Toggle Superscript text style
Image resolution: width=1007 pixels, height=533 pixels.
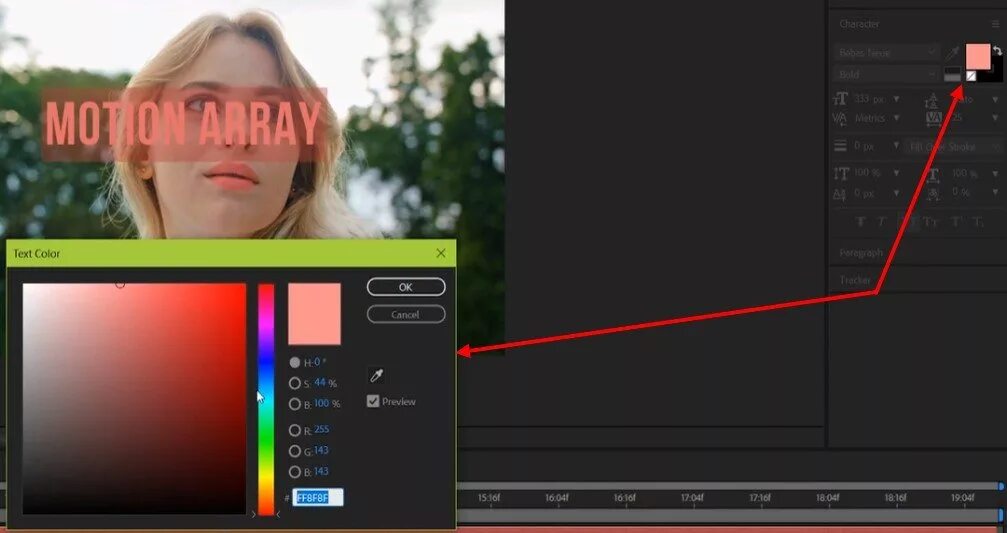pyautogui.click(x=956, y=222)
